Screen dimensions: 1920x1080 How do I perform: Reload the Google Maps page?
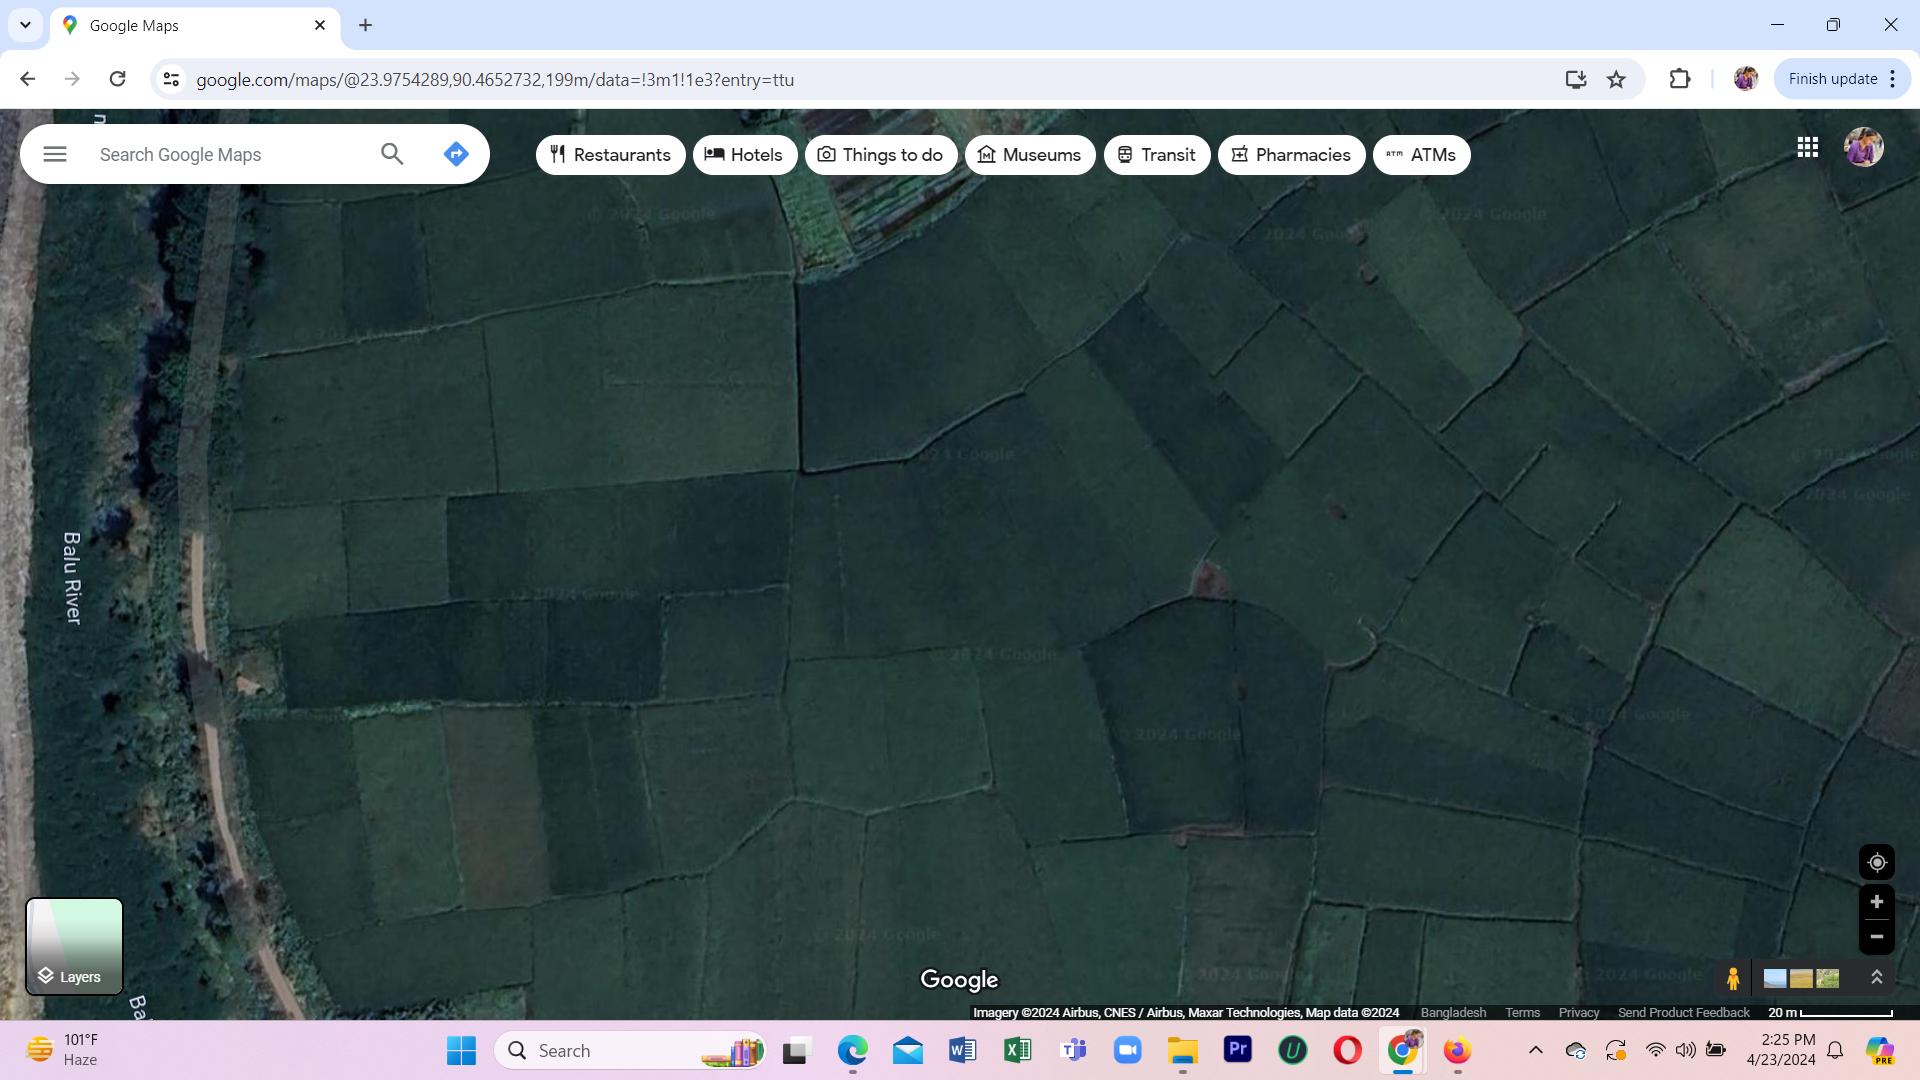(117, 79)
